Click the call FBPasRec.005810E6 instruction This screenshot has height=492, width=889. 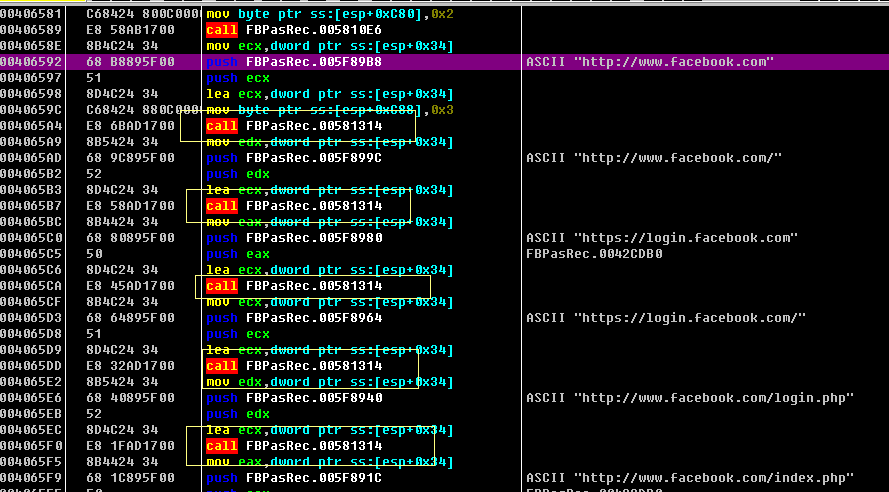tap(294, 29)
